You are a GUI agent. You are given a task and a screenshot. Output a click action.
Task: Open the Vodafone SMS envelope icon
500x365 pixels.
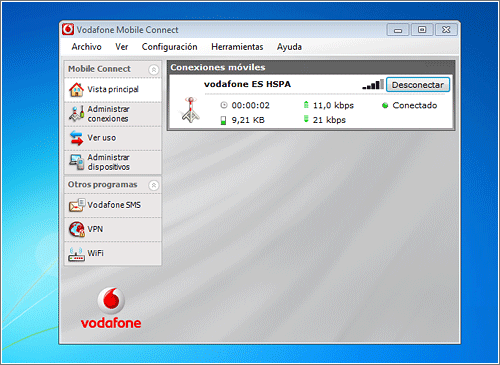pyautogui.click(x=77, y=205)
